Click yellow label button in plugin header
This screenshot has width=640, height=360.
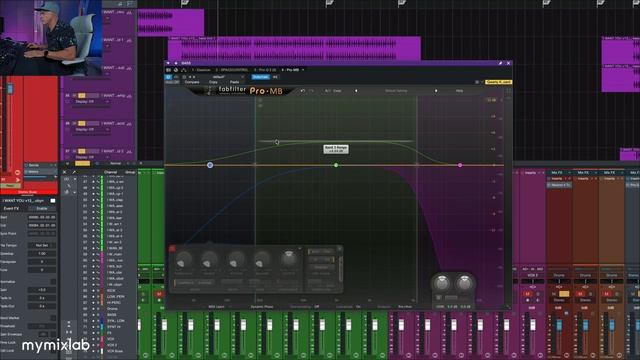point(498,82)
